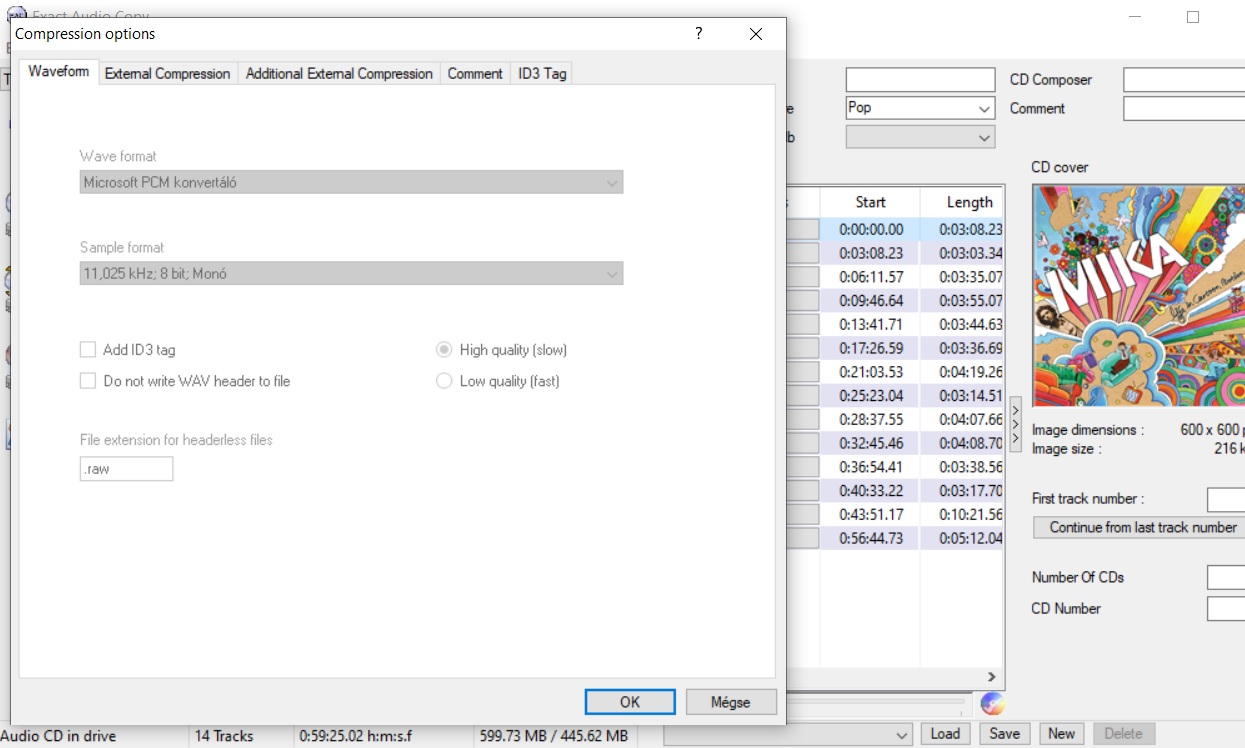Toggle the triple-arrow panel expander beside CD cover

(x=1015, y=424)
